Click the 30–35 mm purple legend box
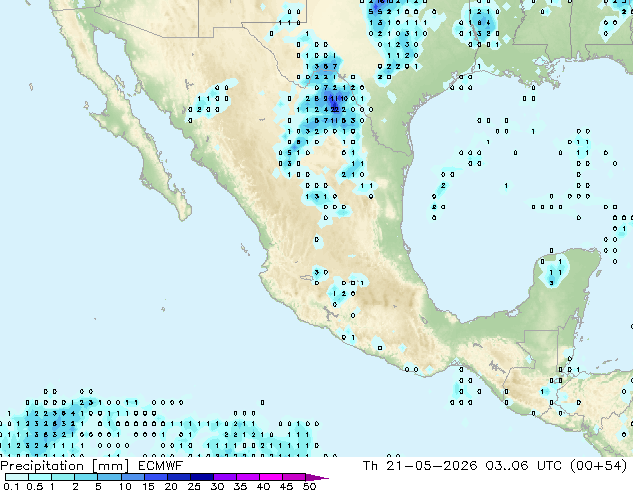Screen dimensions: 634x490 click(225, 477)
